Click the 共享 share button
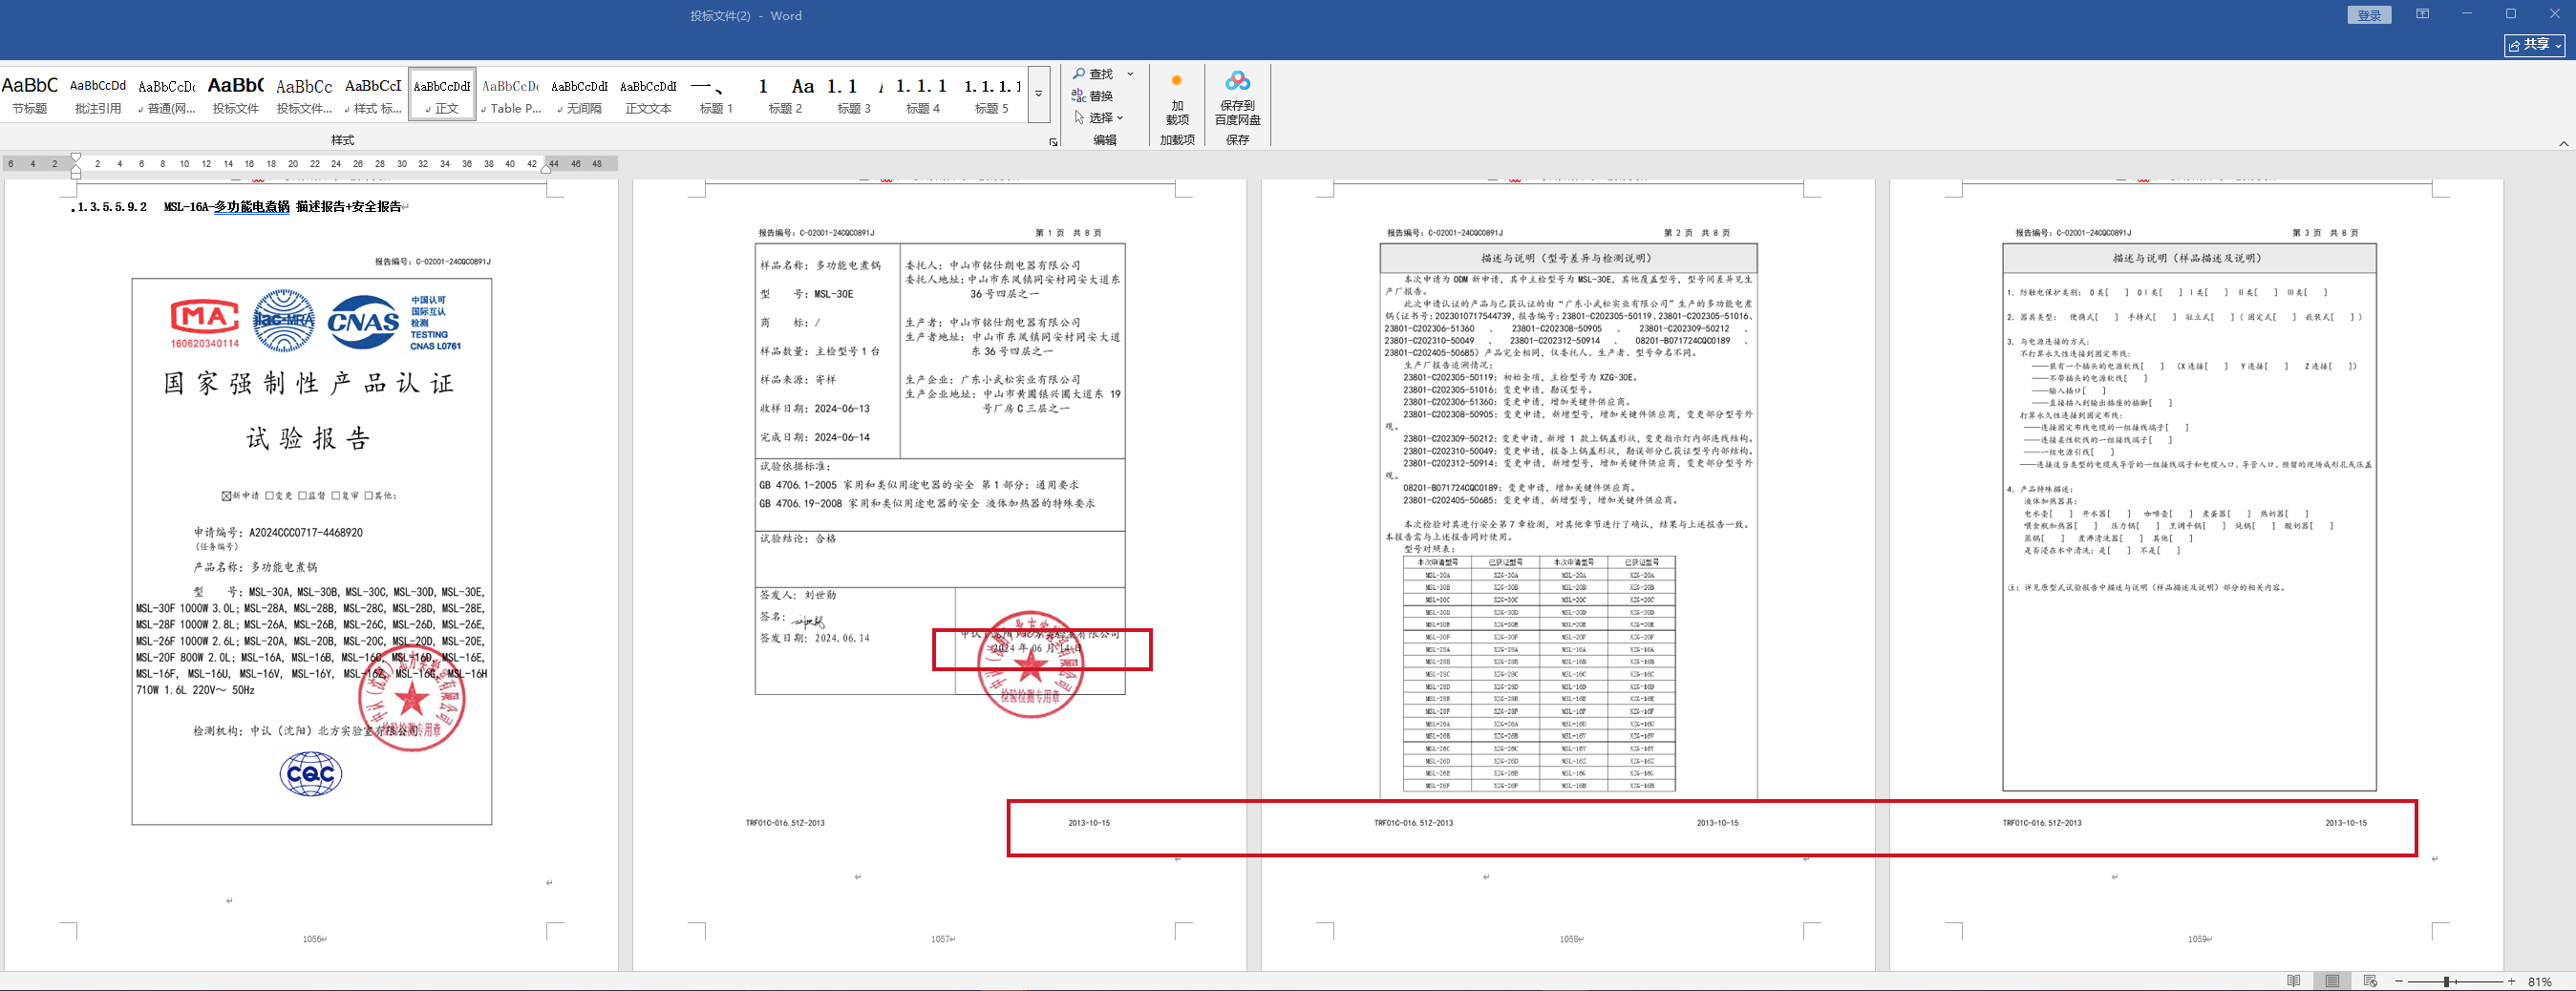The image size is (2576, 991). [x=2535, y=45]
